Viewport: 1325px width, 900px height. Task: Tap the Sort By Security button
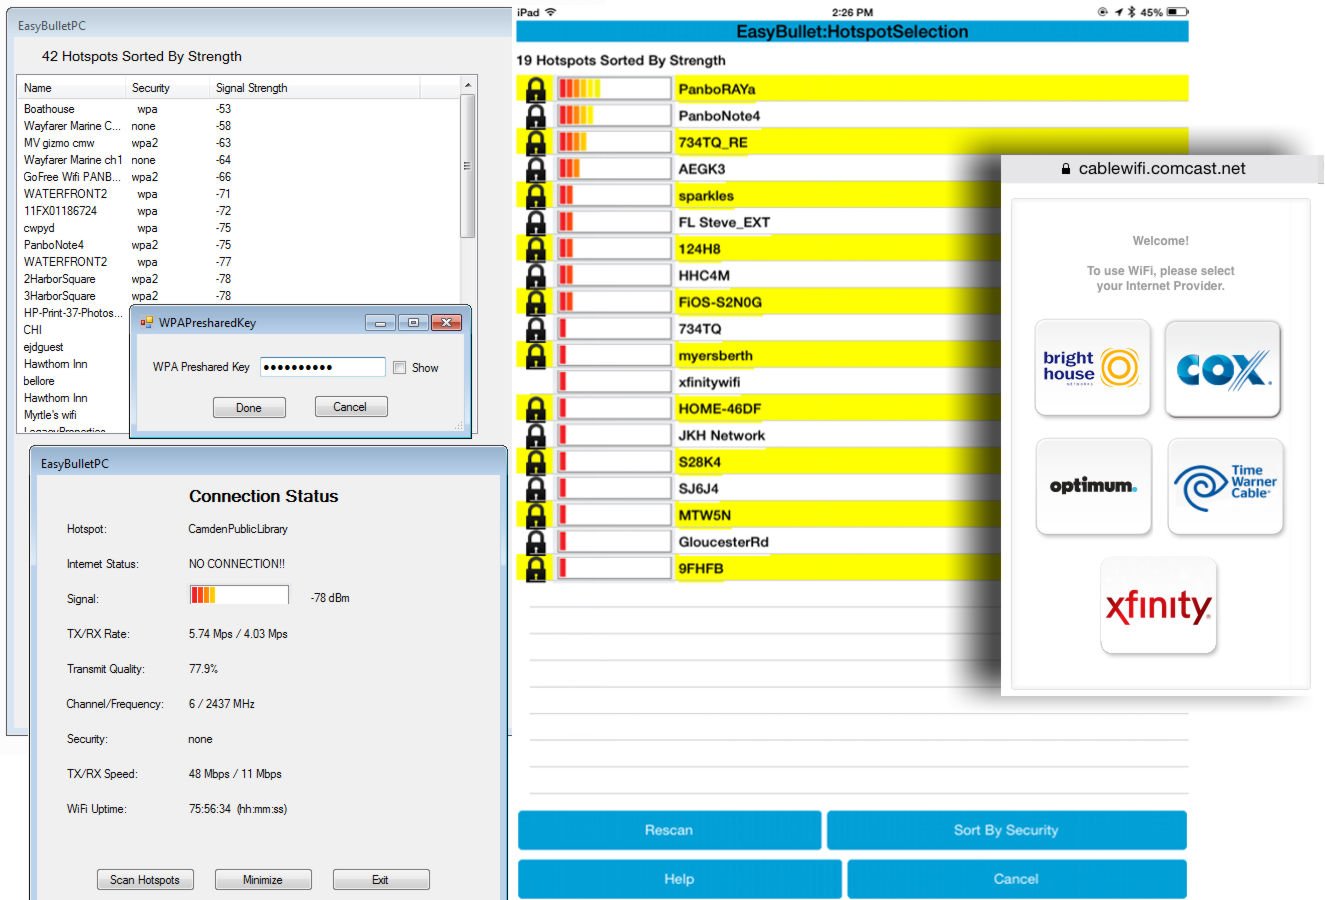pos(1006,830)
